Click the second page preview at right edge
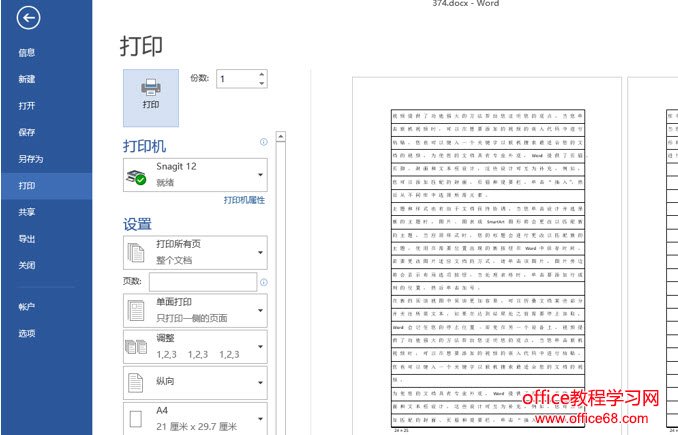Image resolution: width=678 pixels, height=435 pixels. 653,256
